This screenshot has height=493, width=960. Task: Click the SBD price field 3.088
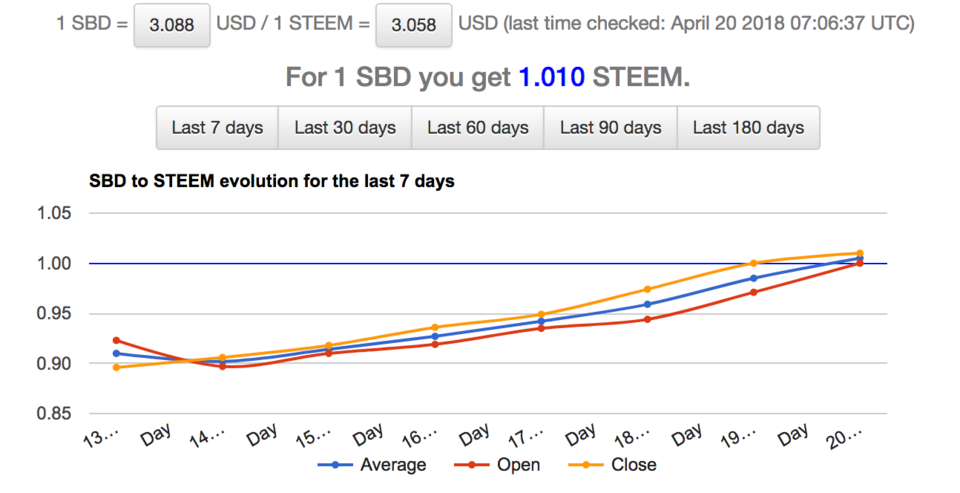[x=172, y=25]
